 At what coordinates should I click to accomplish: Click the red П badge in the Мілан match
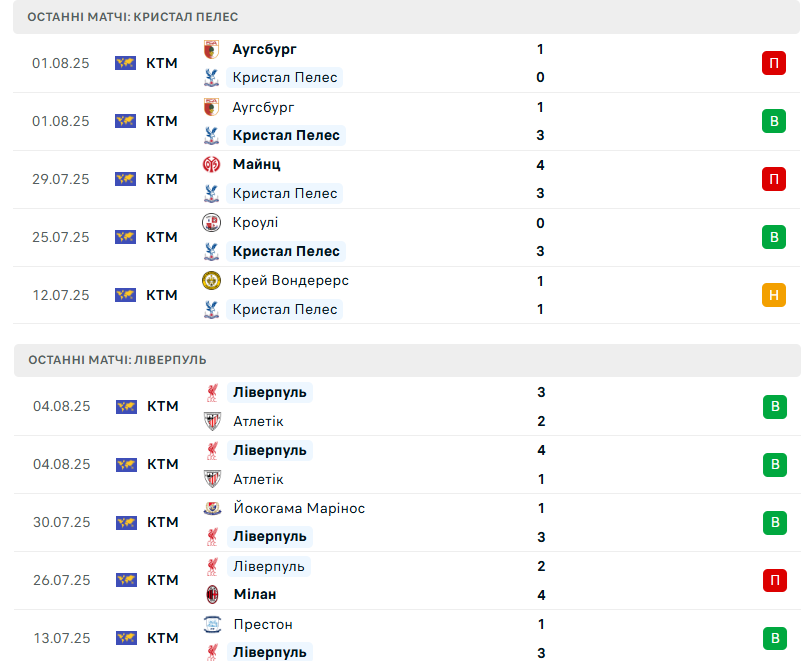[x=774, y=580]
